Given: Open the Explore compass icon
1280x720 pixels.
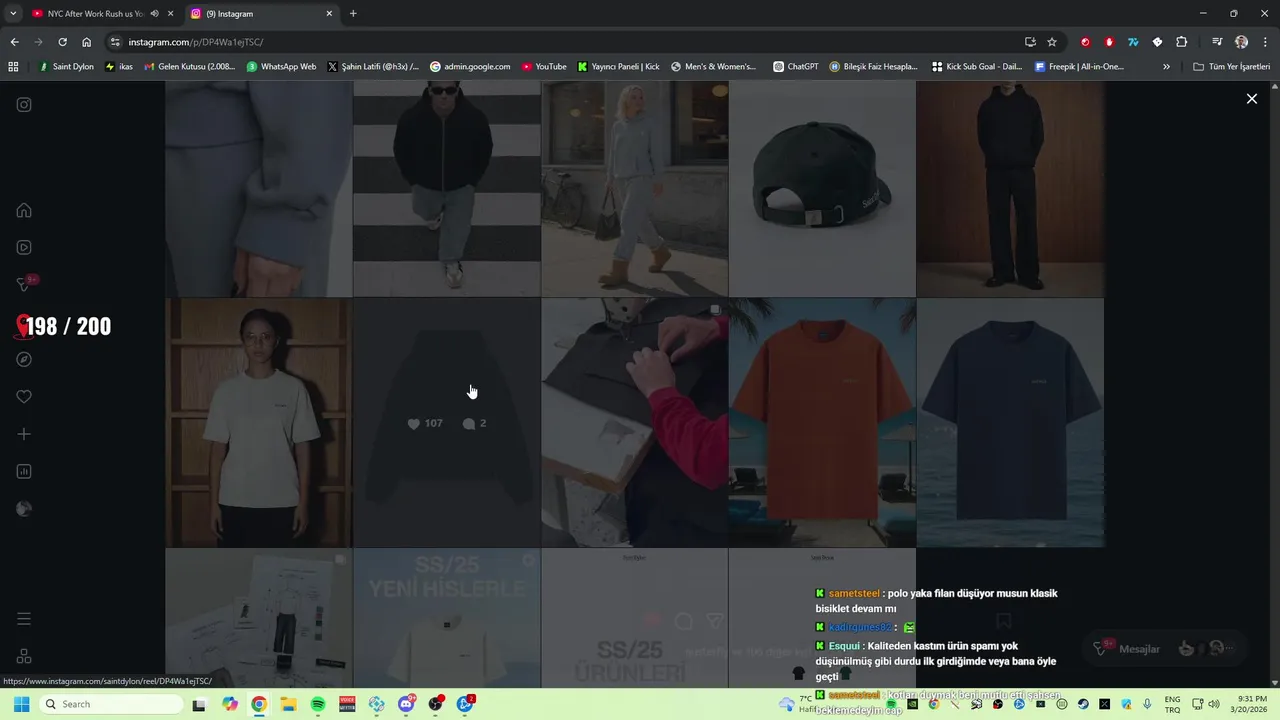Looking at the screenshot, I should click(24, 359).
